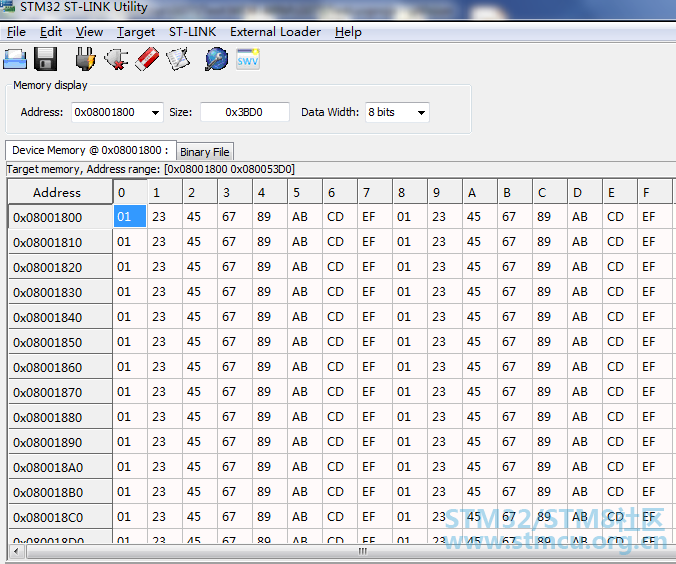Click cell 89 in column 4, row 0x080018A0
Viewport: 676px width, 564px height.
pyautogui.click(x=270, y=467)
